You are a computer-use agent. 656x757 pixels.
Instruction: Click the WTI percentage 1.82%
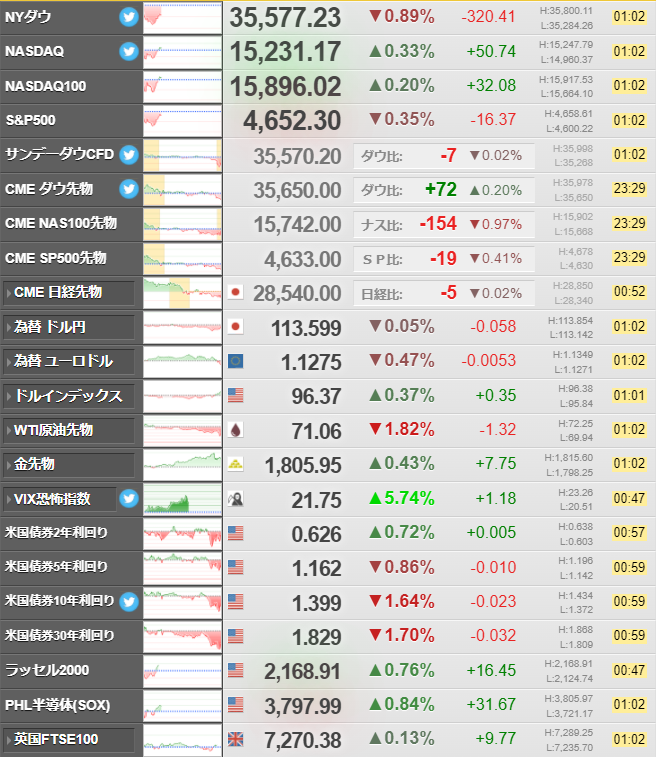pyautogui.click(x=402, y=429)
